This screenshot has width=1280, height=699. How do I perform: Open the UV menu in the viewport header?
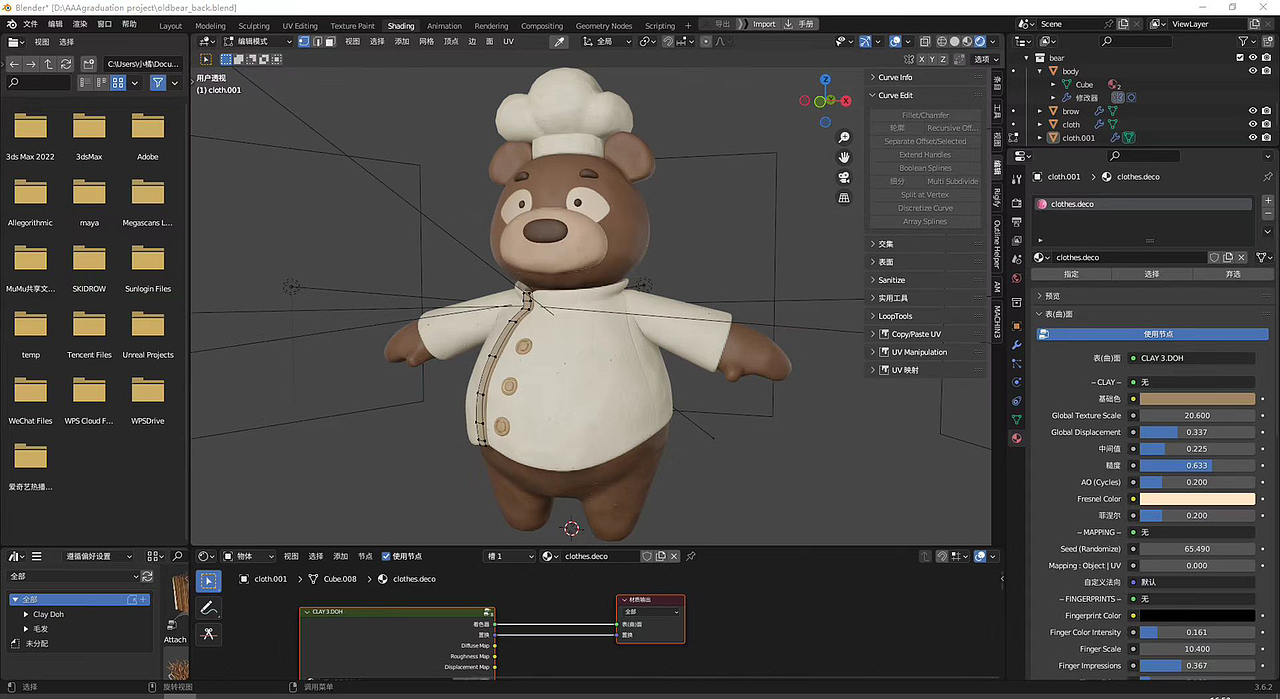pyautogui.click(x=510, y=42)
